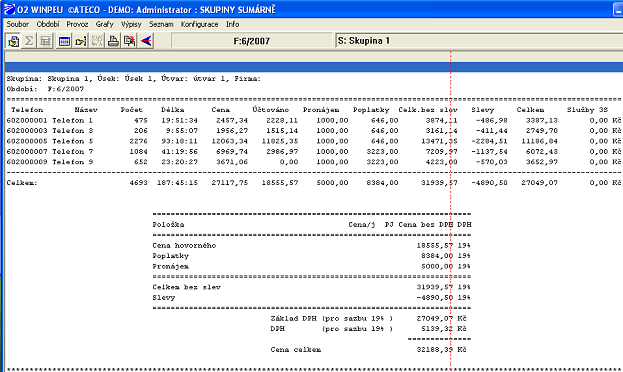Click the Délka column header

pos(173,110)
